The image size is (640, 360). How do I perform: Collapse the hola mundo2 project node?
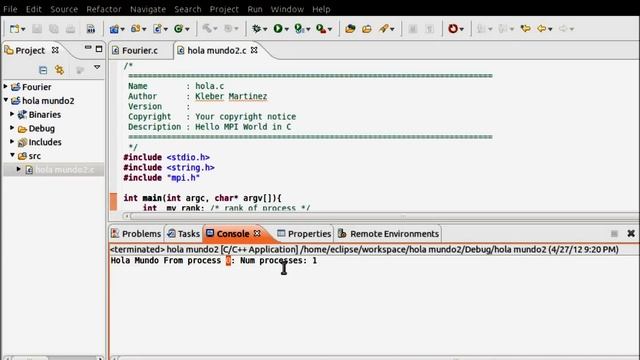click(x=6, y=100)
